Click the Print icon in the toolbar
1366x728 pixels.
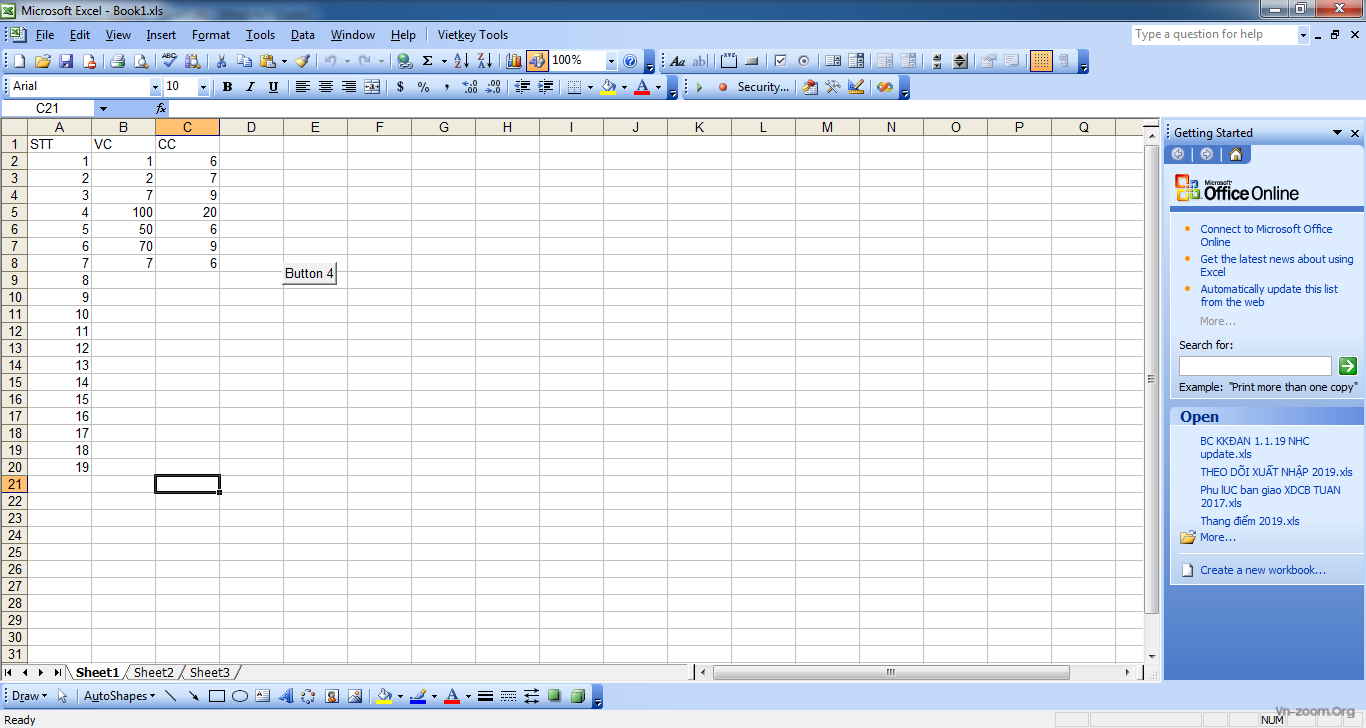click(x=117, y=61)
